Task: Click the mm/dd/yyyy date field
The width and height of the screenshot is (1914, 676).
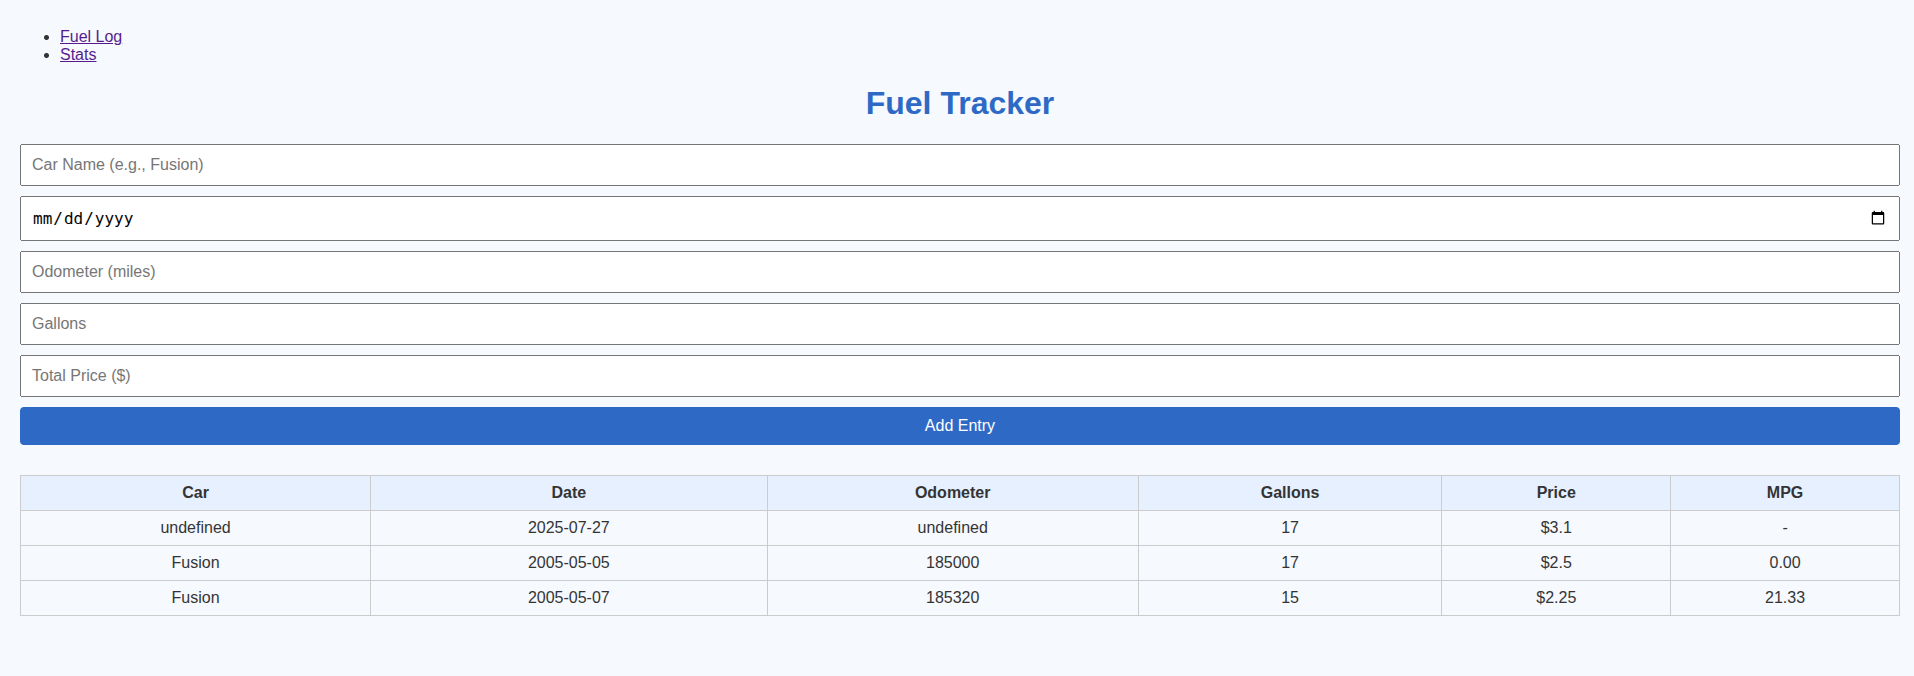Action: coord(960,218)
